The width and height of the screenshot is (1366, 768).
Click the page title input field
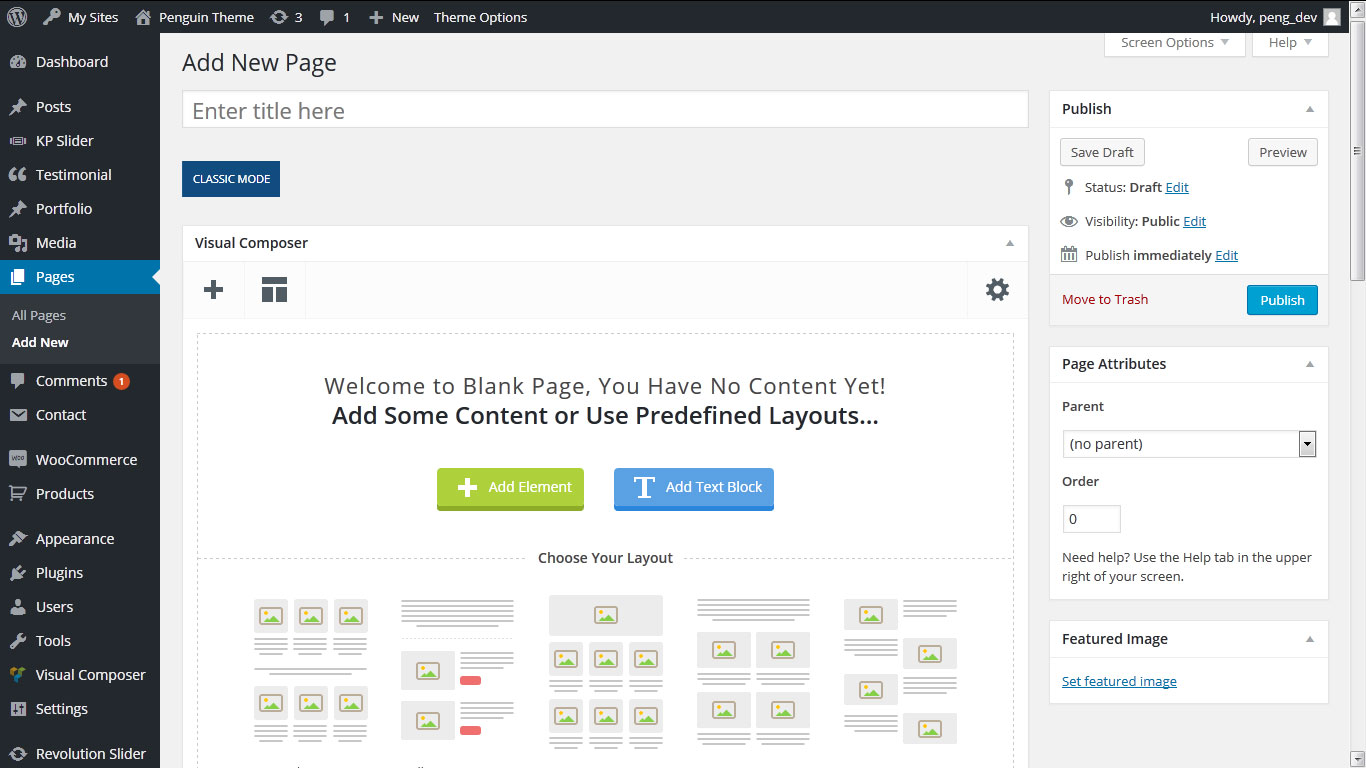point(605,110)
